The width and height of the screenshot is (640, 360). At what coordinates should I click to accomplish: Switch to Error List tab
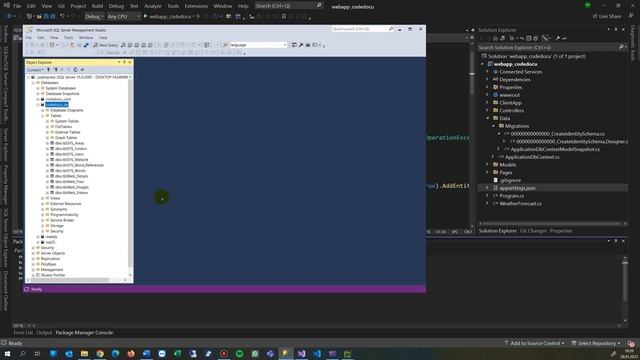click(23, 333)
